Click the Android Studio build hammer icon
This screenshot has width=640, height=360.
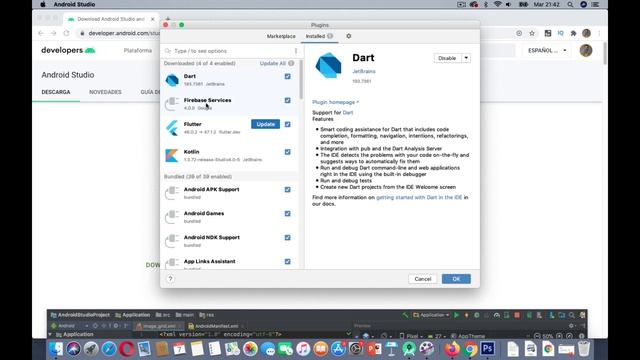tap(405, 315)
